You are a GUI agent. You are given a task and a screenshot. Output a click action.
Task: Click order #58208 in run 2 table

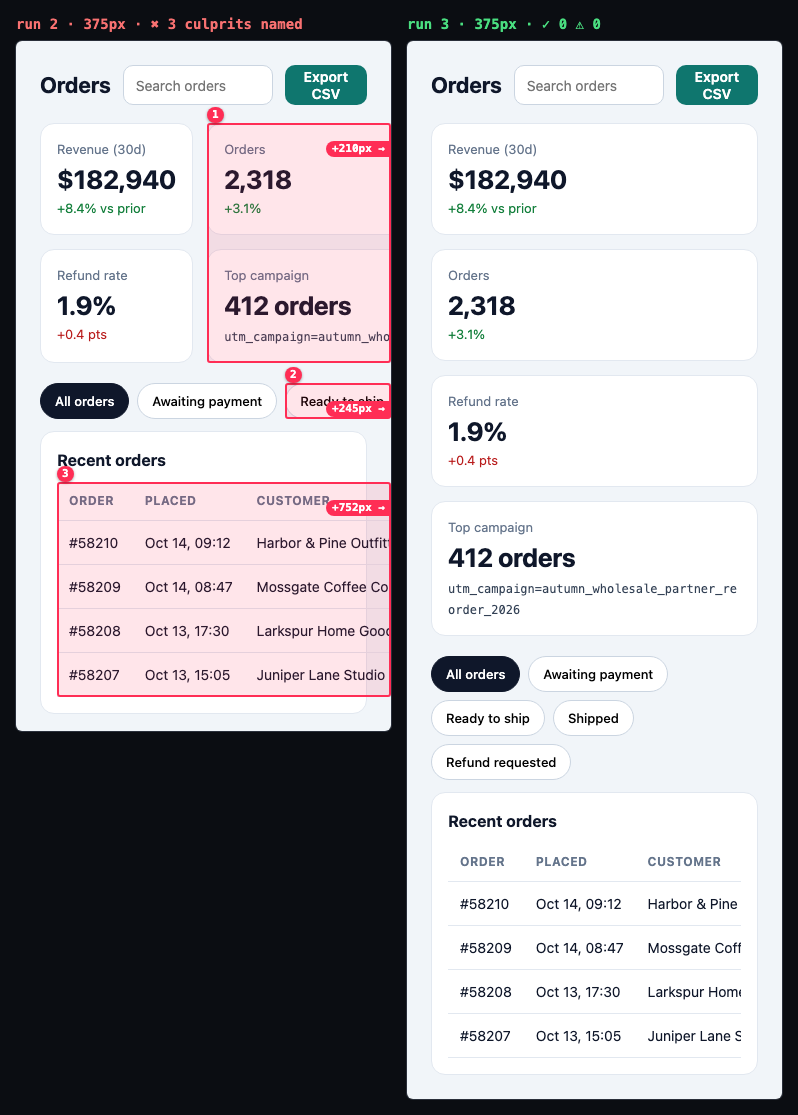point(95,631)
